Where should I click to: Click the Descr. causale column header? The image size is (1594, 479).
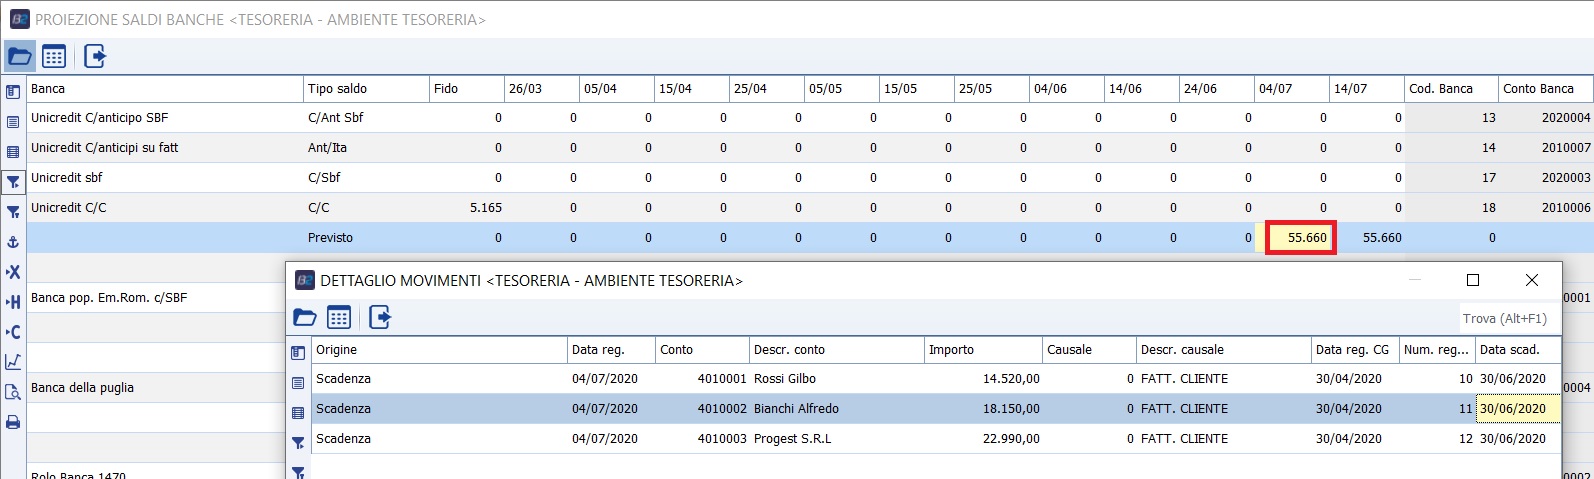point(1223,350)
